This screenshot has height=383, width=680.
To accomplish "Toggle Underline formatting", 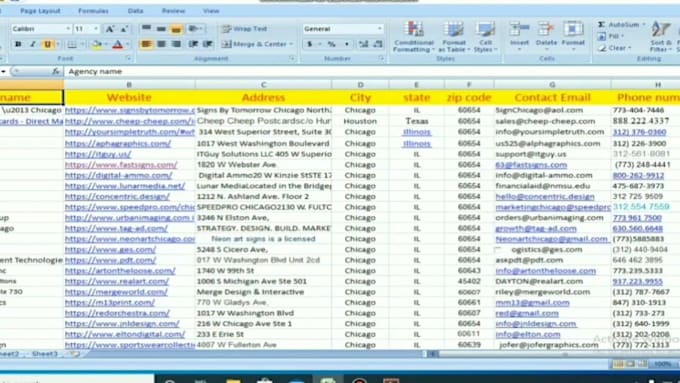I will 47,44.
